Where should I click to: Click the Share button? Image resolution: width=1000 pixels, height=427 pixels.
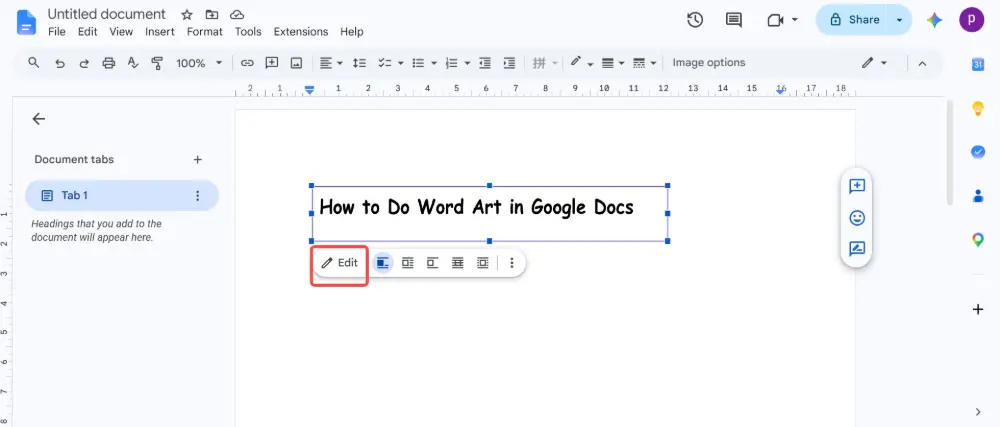[855, 20]
